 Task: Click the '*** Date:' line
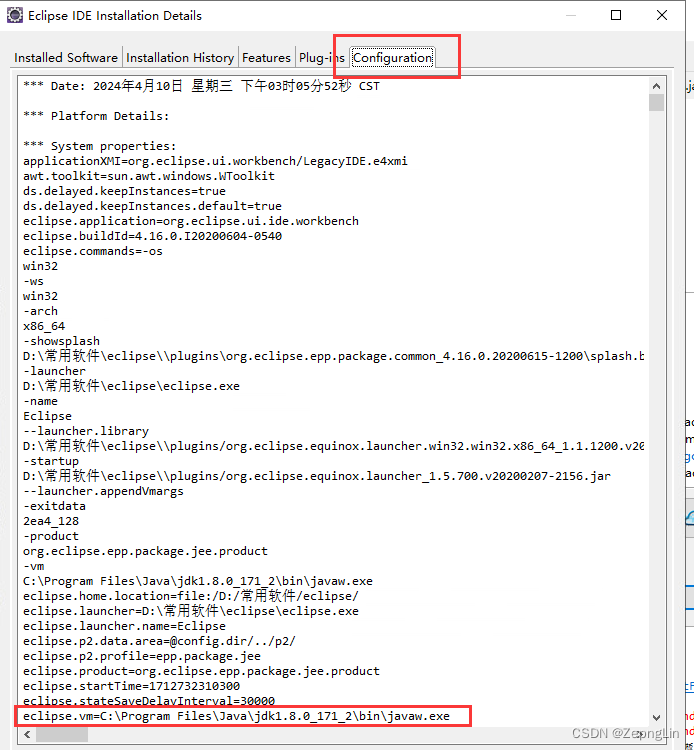coord(201,86)
